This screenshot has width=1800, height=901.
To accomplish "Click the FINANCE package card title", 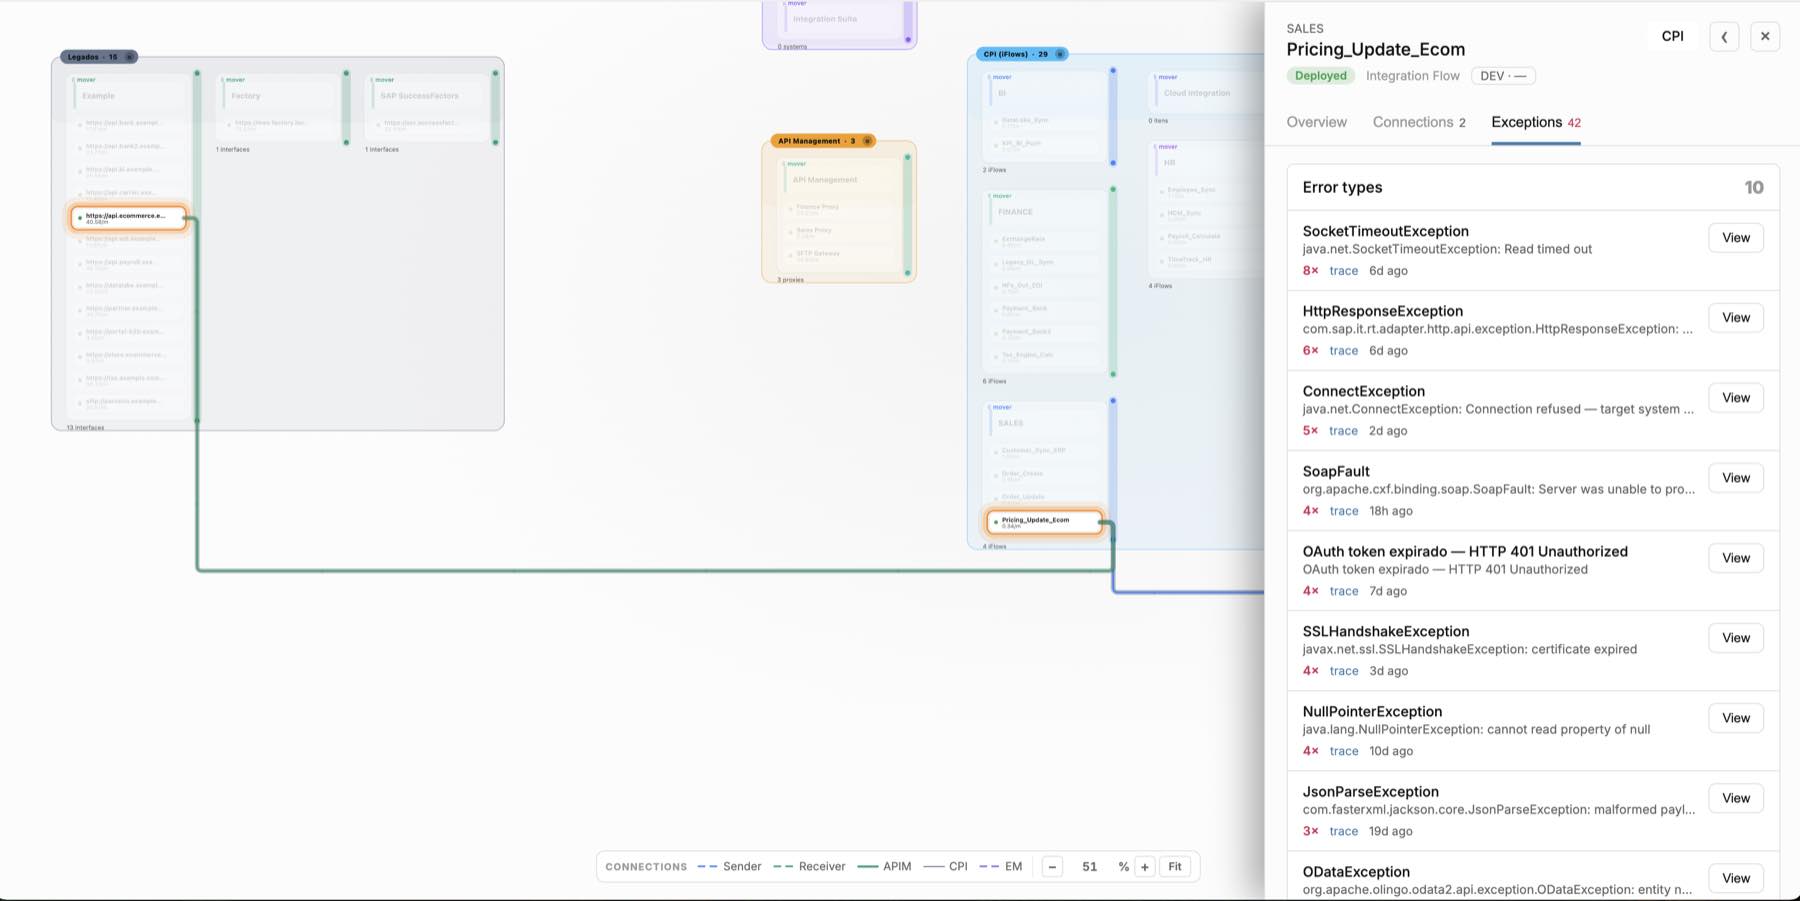I will pos(1015,212).
